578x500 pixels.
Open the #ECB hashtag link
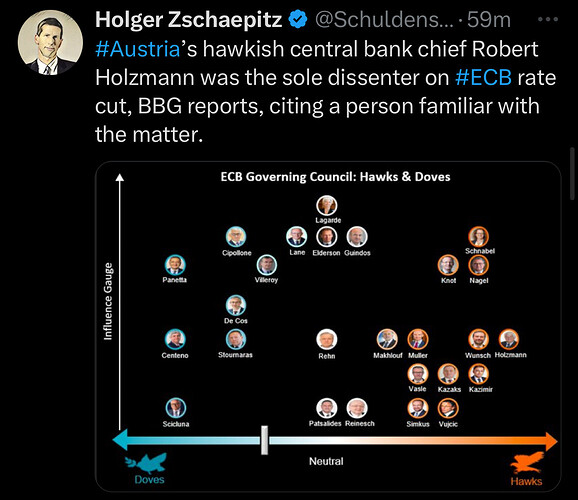483,77
